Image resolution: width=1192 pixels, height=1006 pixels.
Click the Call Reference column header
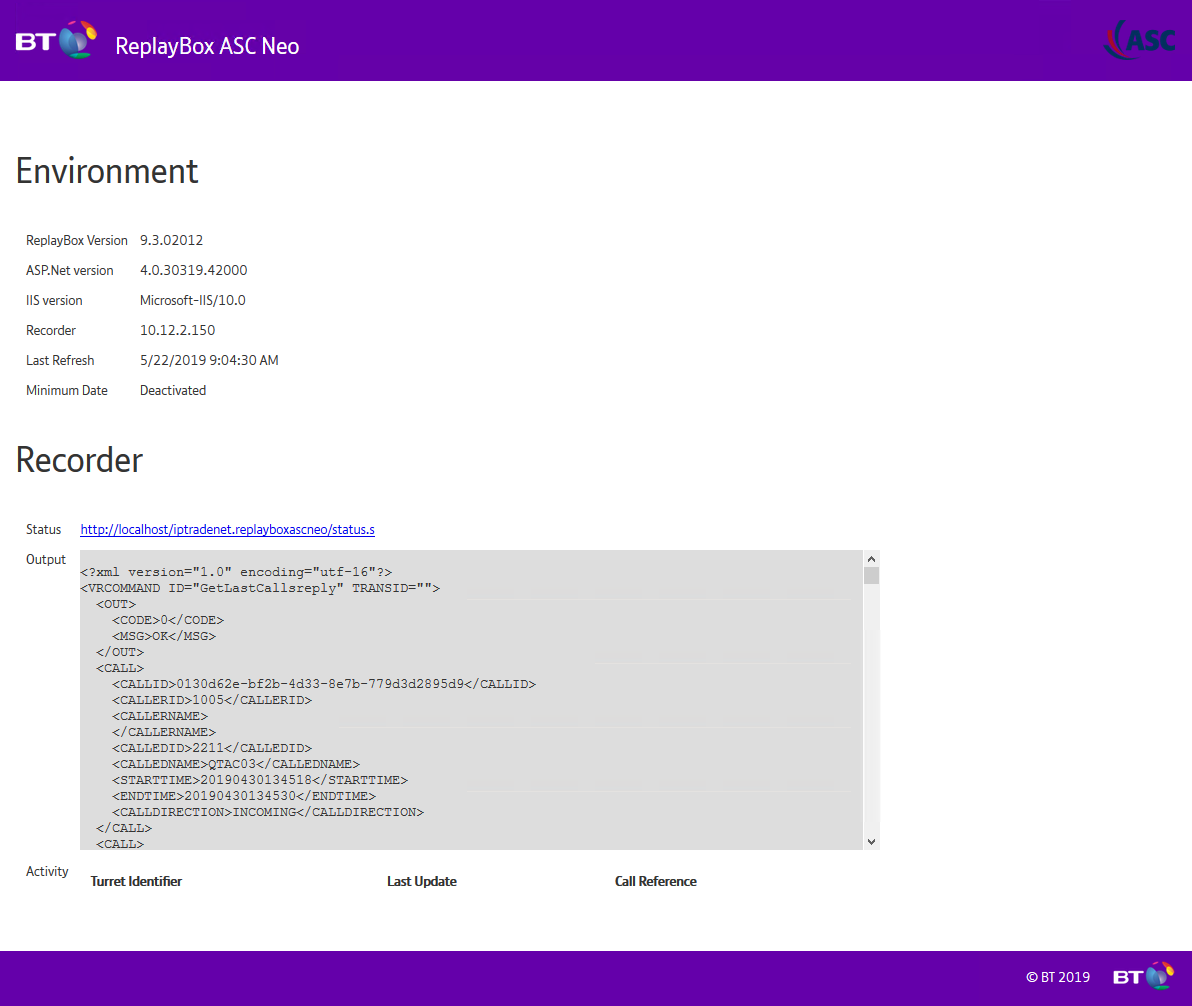point(655,881)
